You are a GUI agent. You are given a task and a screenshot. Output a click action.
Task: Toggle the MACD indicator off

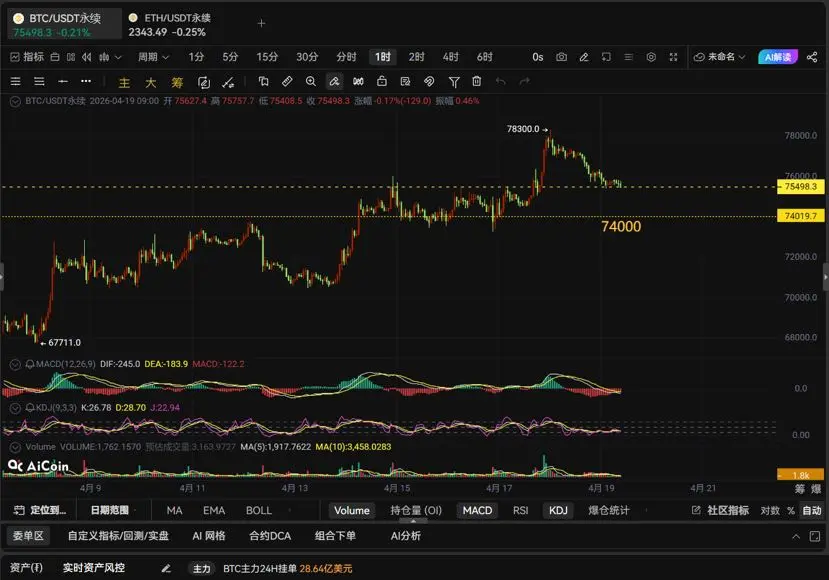(x=477, y=510)
